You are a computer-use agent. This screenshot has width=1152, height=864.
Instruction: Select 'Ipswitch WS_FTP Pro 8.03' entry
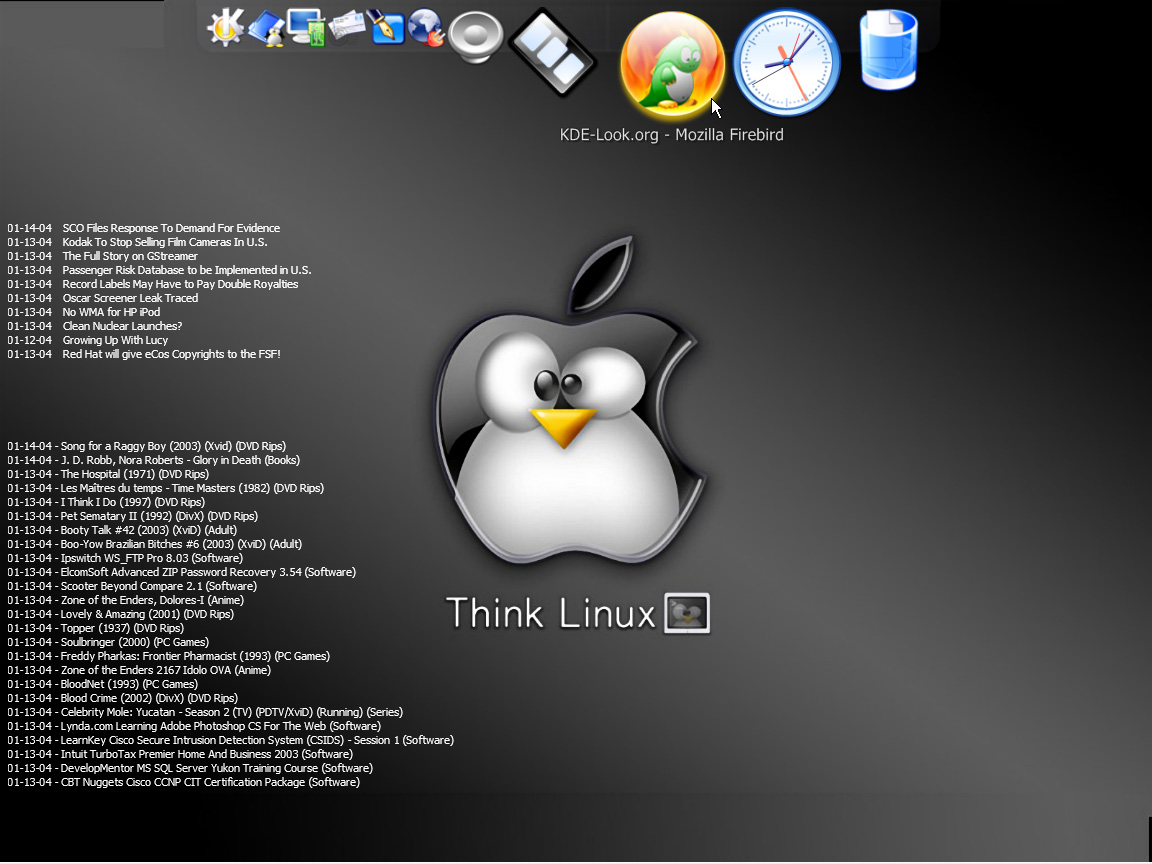click(125, 558)
